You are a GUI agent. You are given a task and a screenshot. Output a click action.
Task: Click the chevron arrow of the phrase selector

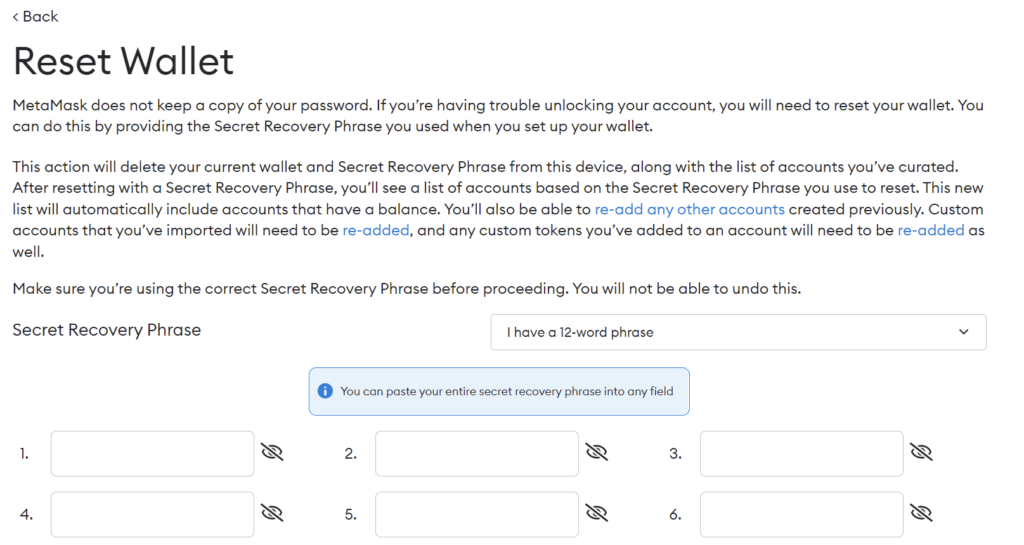[964, 332]
